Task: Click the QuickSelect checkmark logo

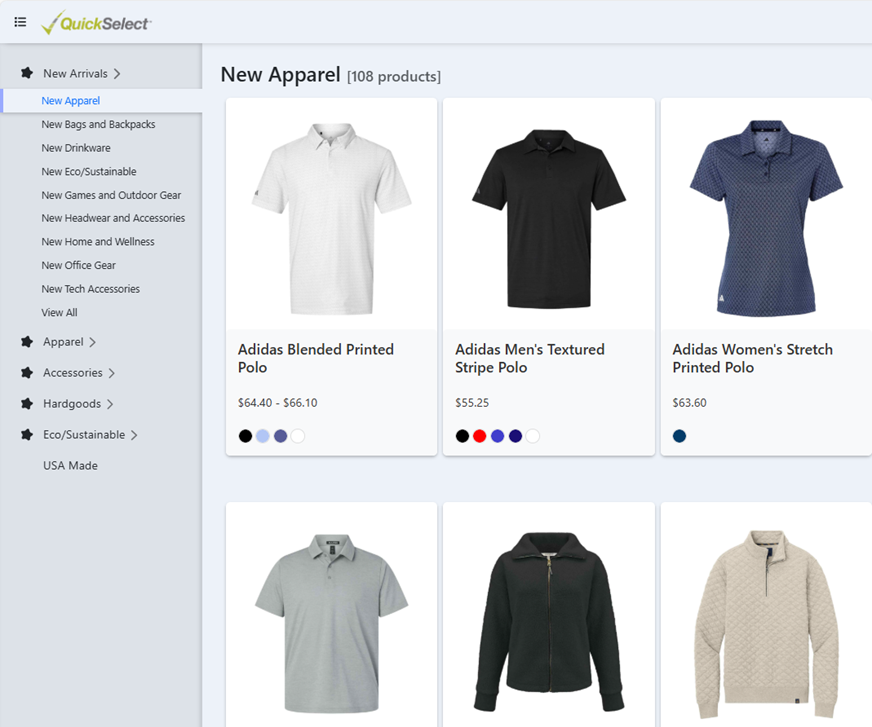Action: 51,21
